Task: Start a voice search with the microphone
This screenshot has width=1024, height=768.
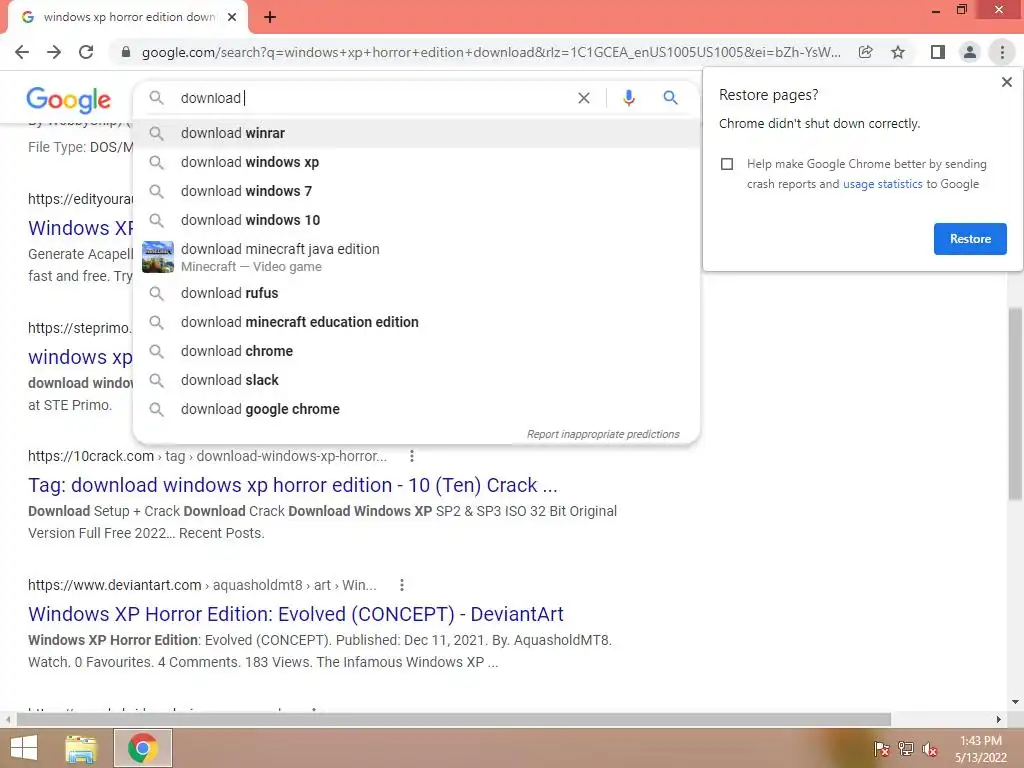Action: coord(628,98)
